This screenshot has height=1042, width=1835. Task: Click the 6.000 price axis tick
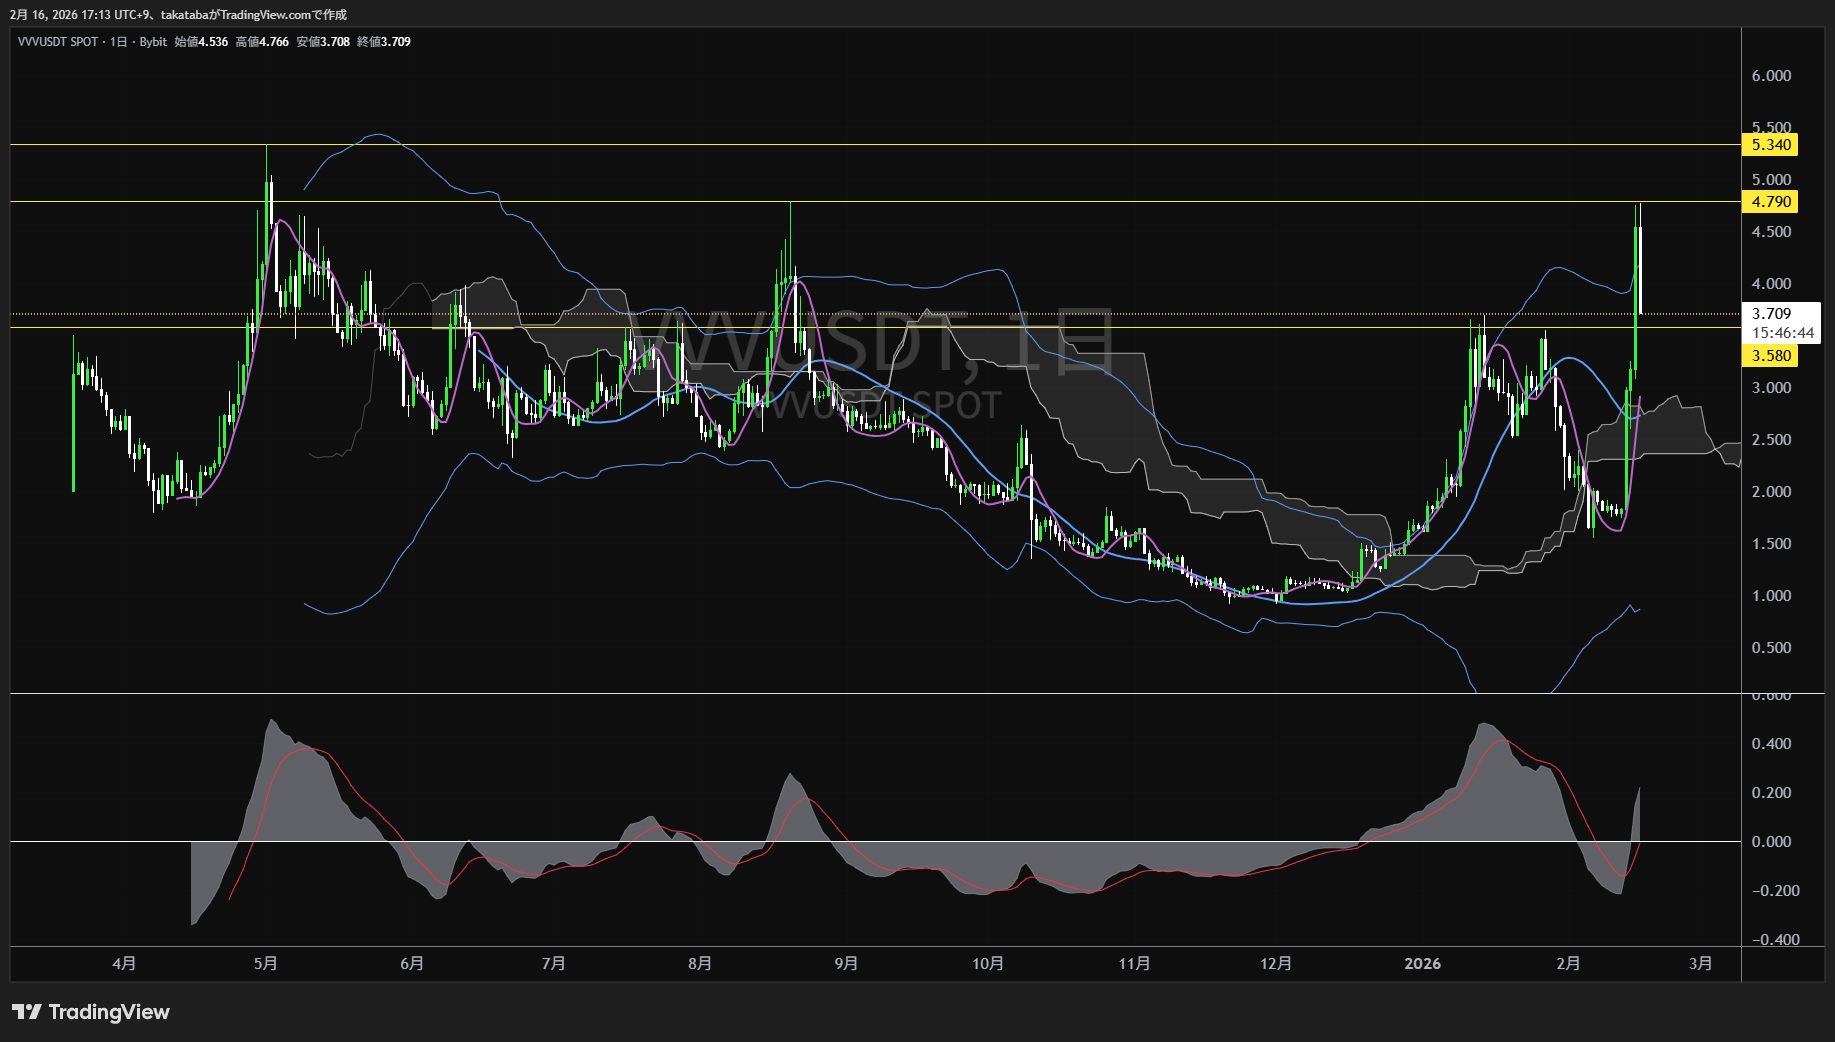click(x=1771, y=76)
